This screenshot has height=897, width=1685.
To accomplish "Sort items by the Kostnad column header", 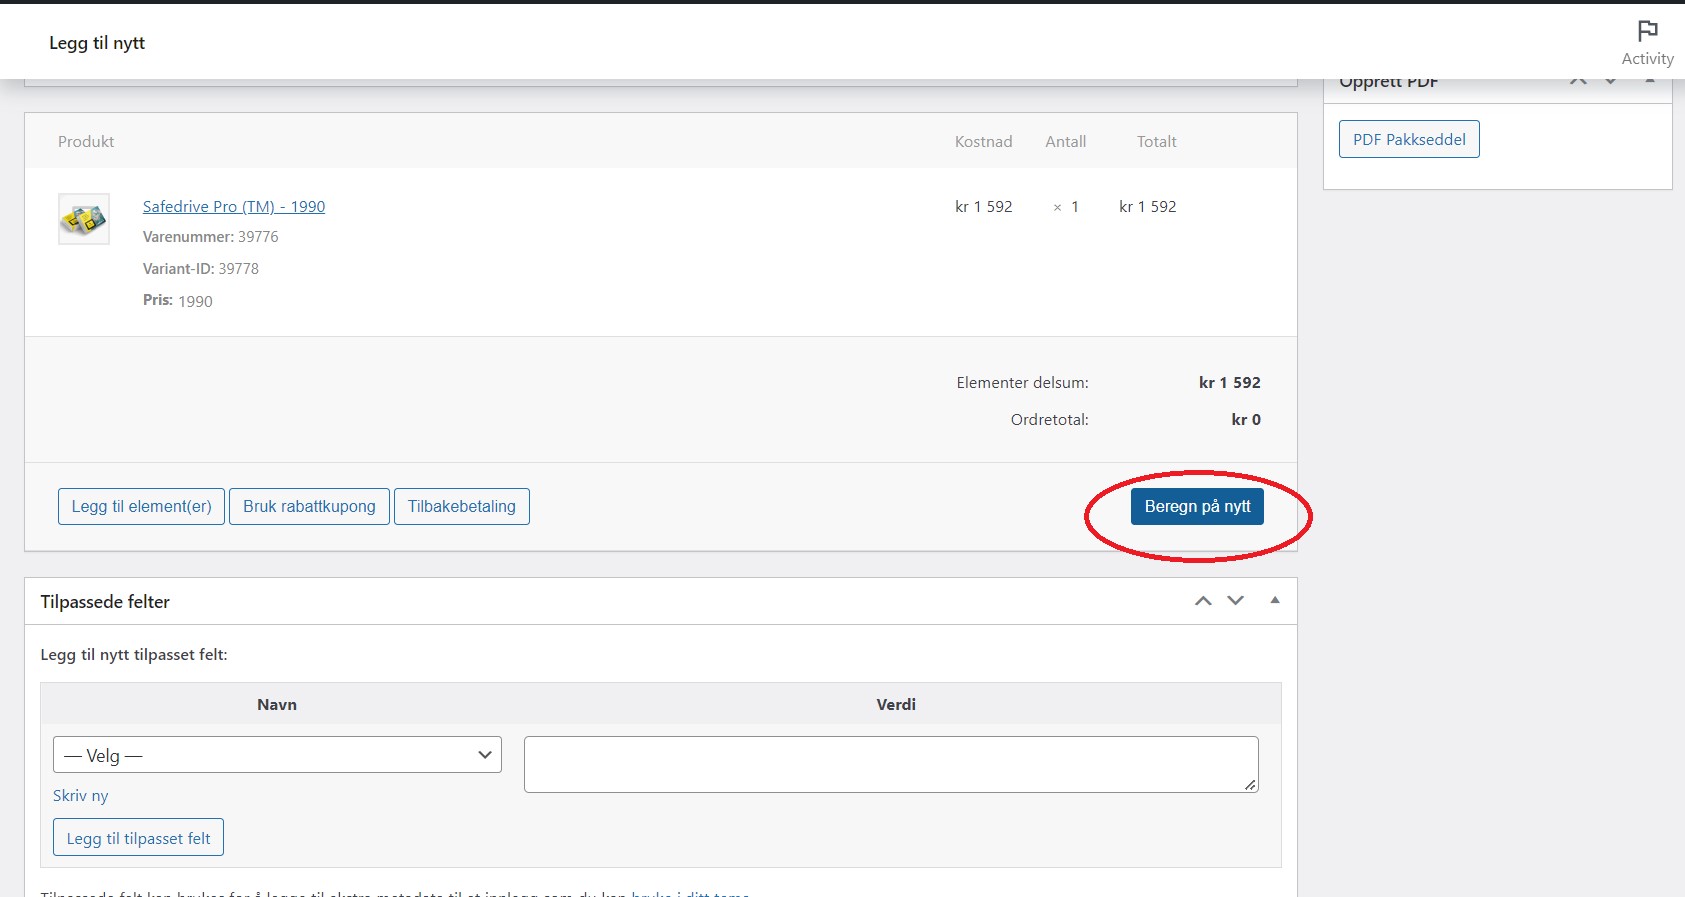I will pyautogui.click(x=983, y=142).
